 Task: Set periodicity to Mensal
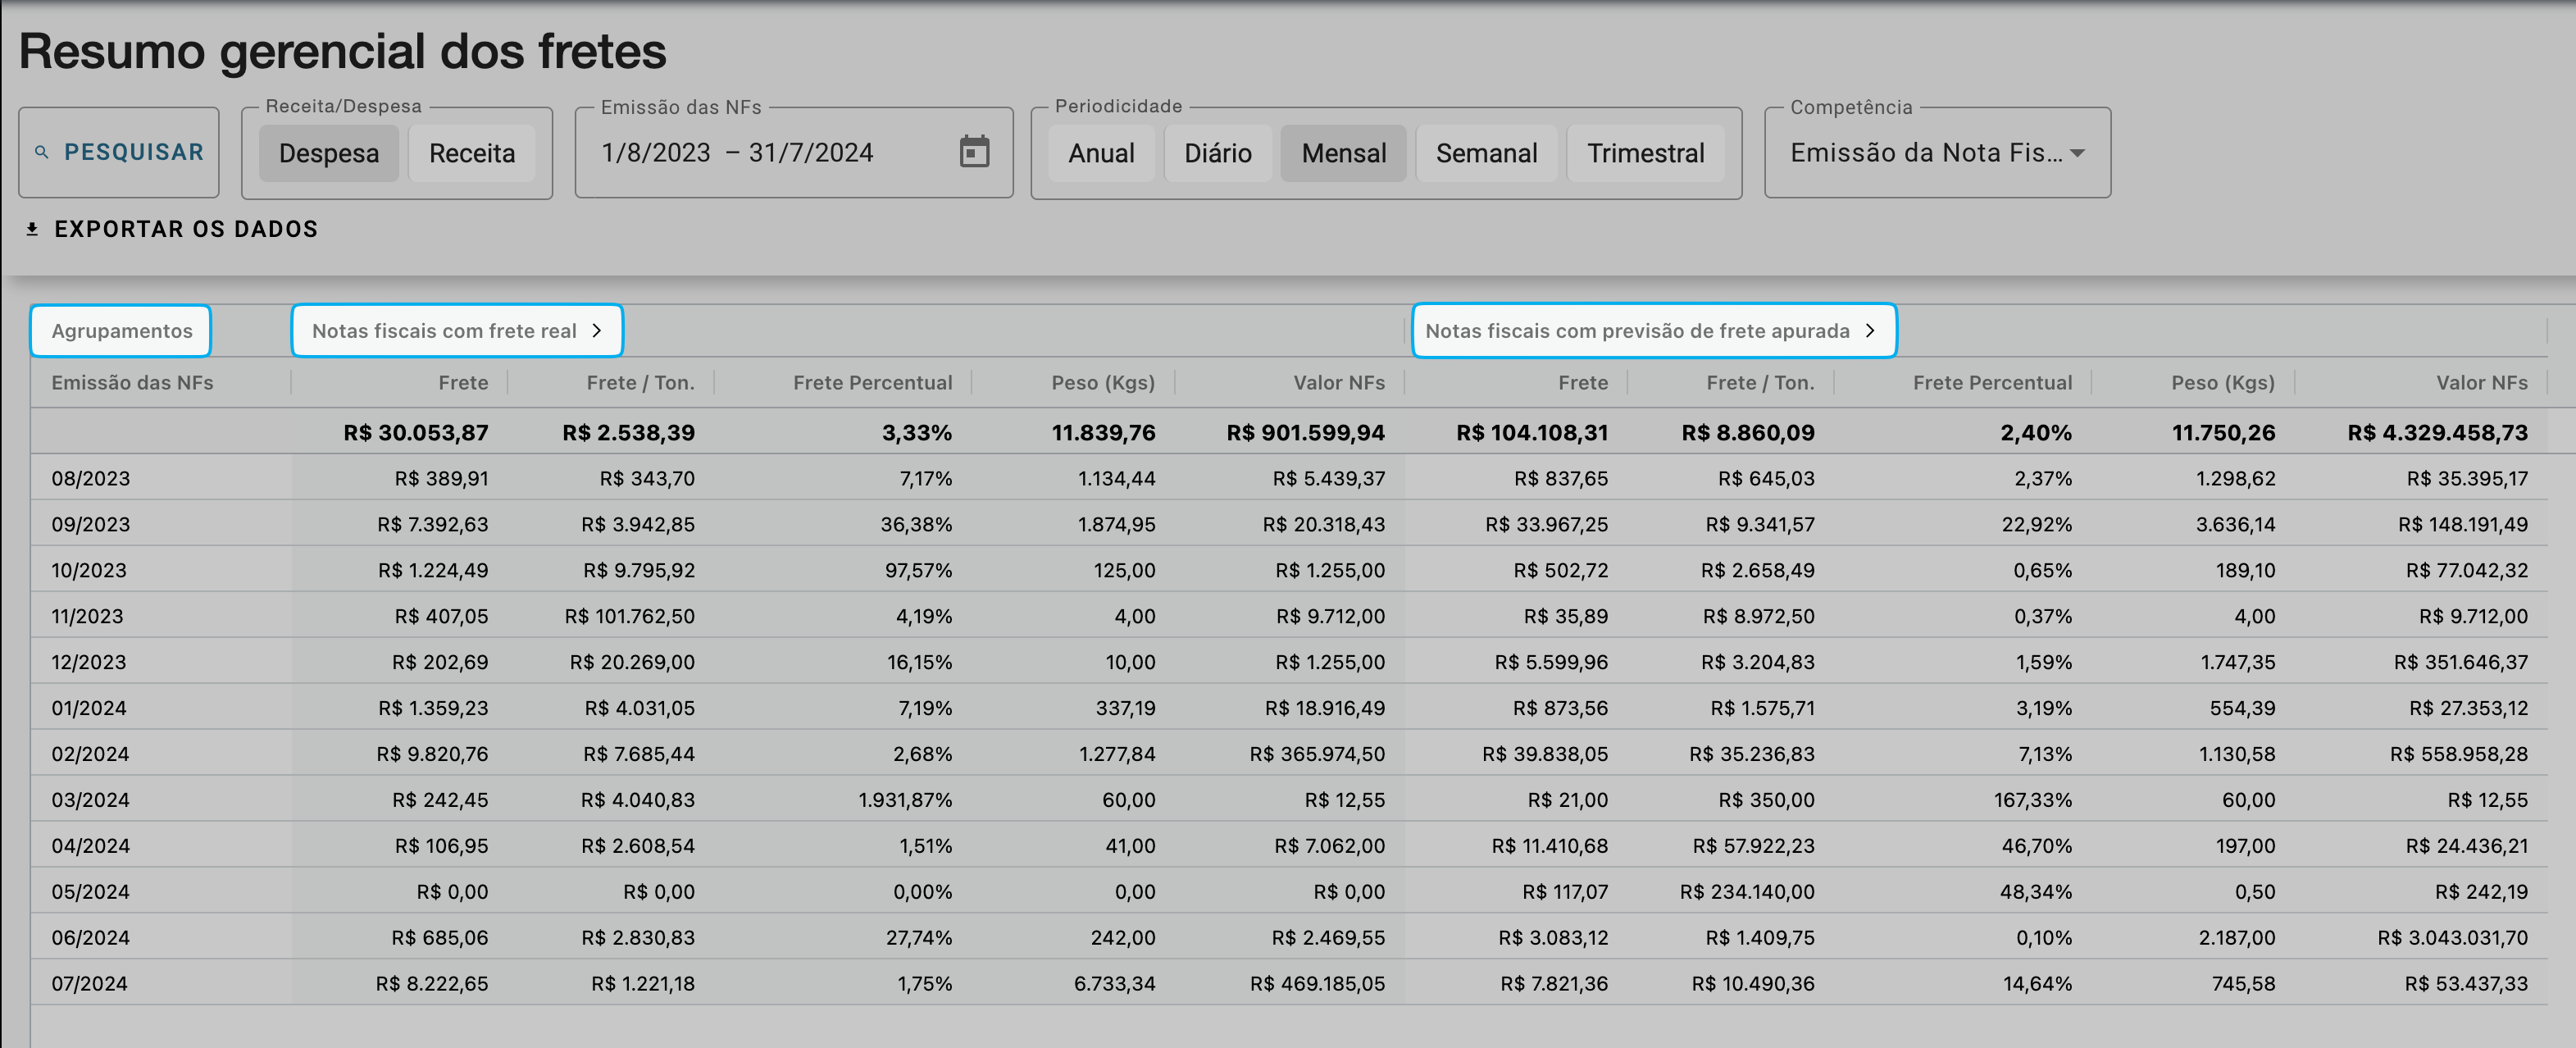coord(1344,153)
